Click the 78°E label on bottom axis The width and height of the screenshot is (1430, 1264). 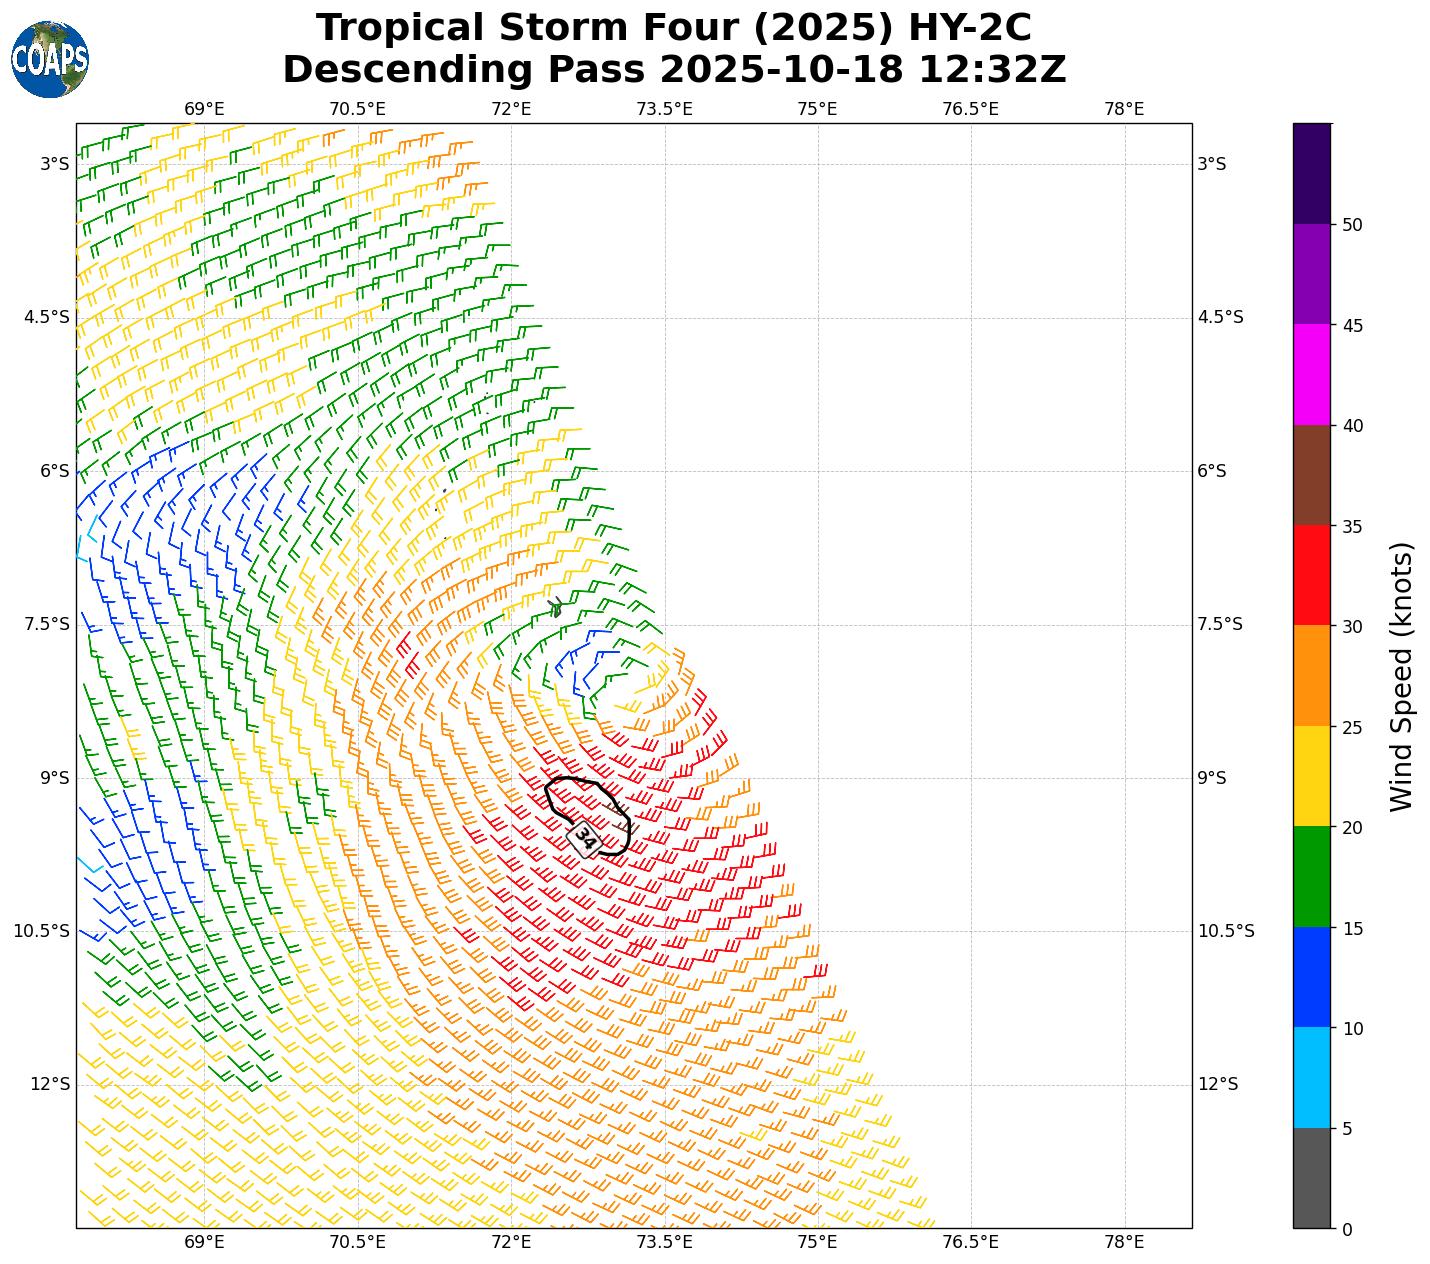(x=1124, y=1242)
